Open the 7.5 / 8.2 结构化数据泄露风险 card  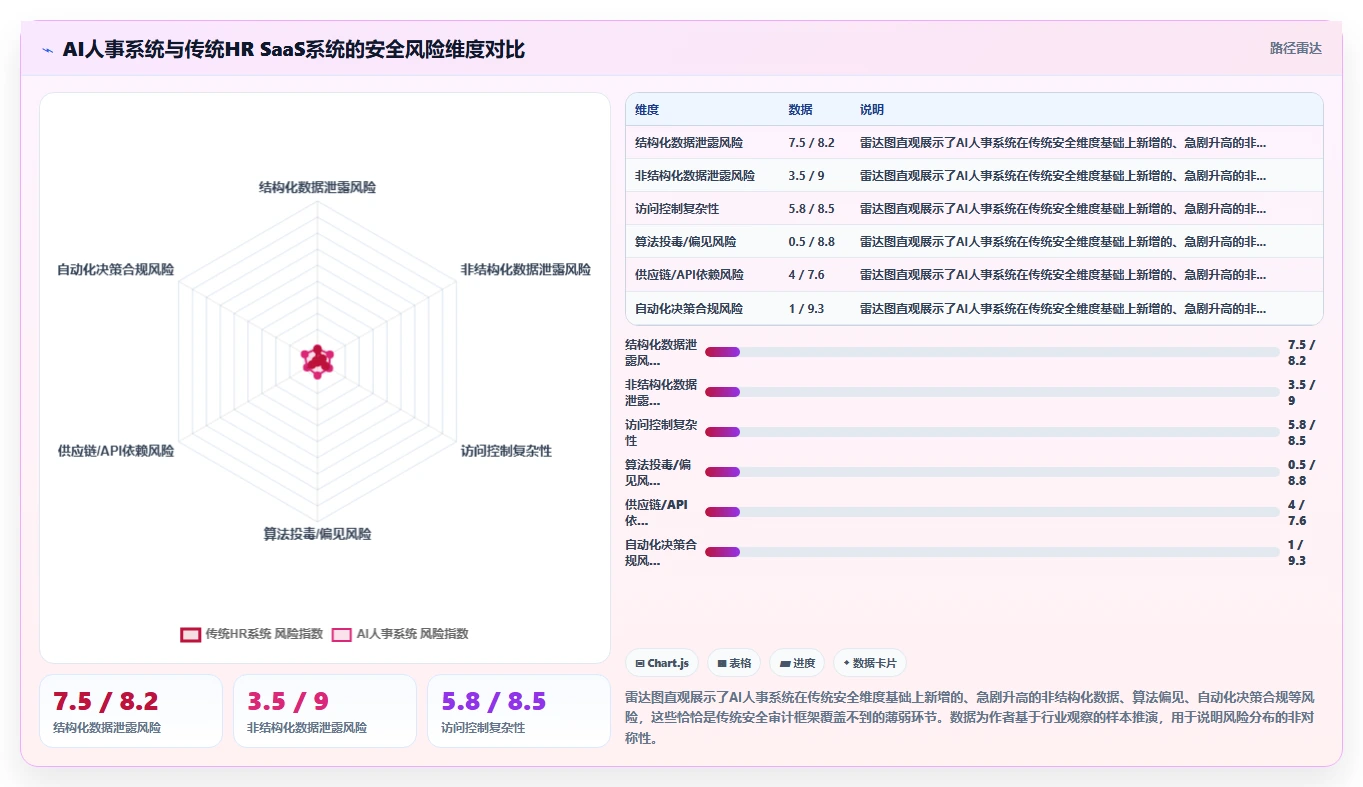pos(131,711)
